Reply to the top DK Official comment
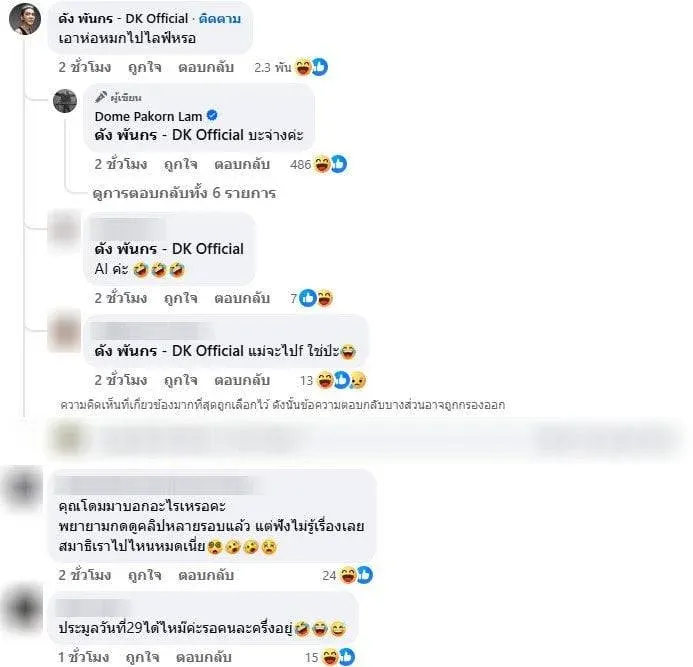This screenshot has height=667, width=693. click(206, 67)
